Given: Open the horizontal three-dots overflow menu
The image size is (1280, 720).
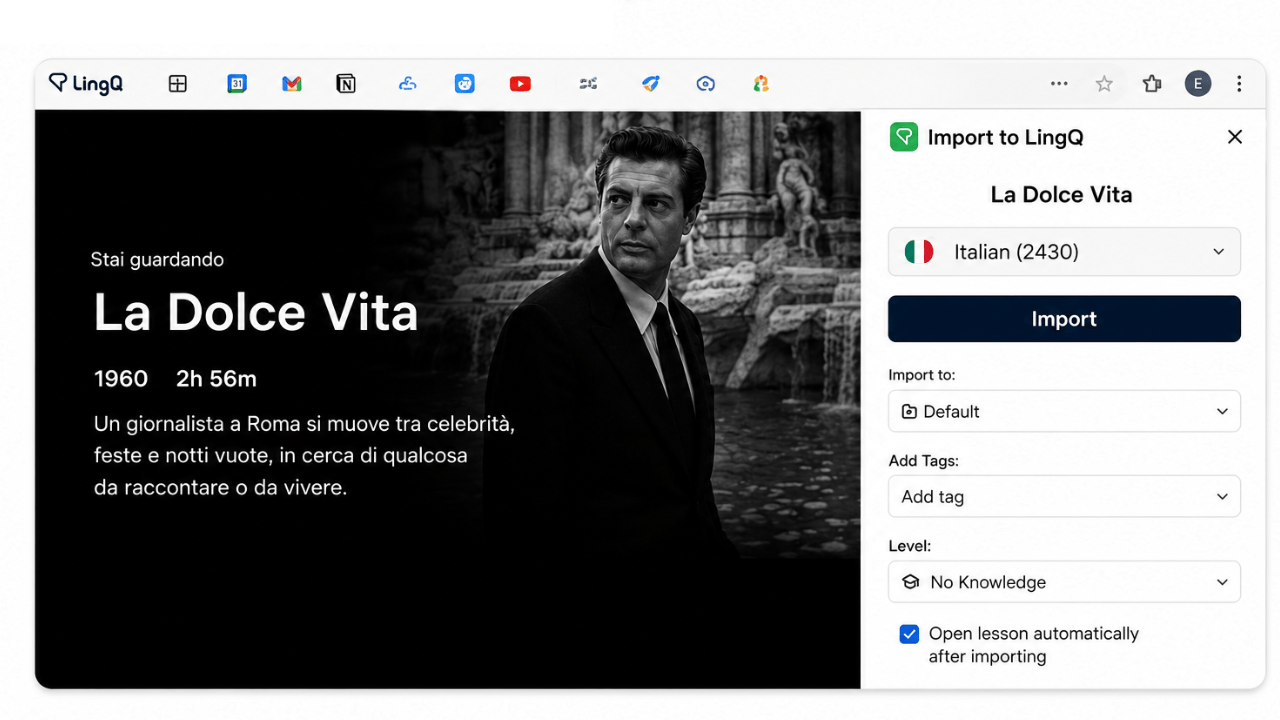Looking at the screenshot, I should (x=1059, y=84).
